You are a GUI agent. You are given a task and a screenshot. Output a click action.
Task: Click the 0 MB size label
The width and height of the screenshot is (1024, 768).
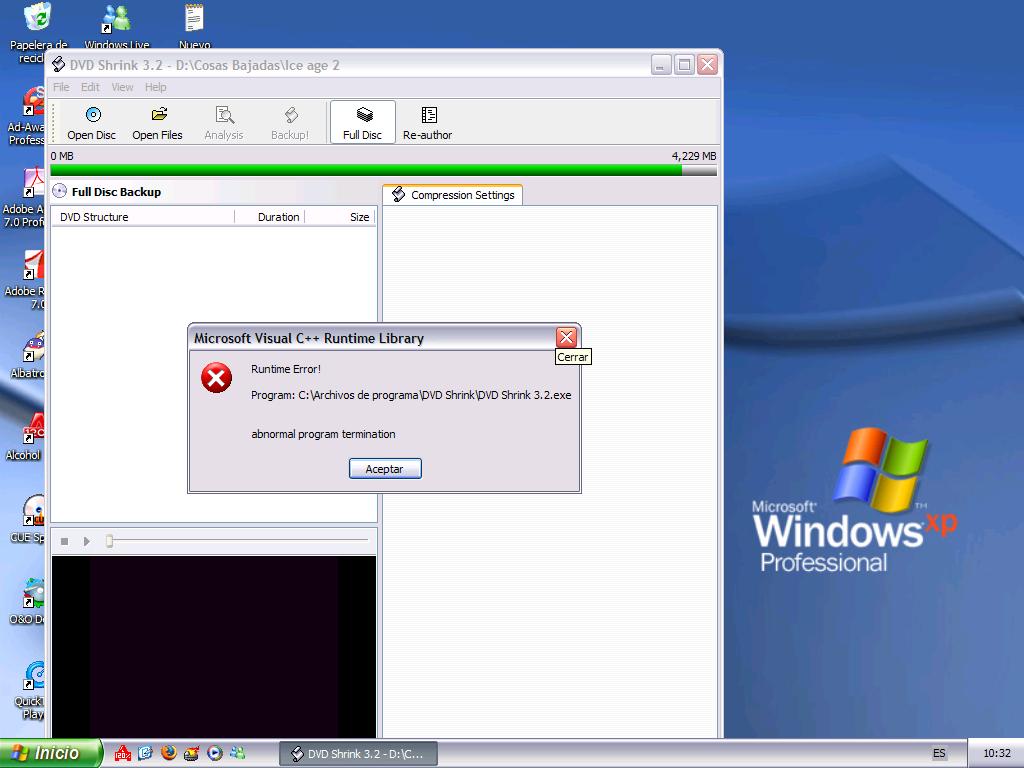click(x=62, y=156)
